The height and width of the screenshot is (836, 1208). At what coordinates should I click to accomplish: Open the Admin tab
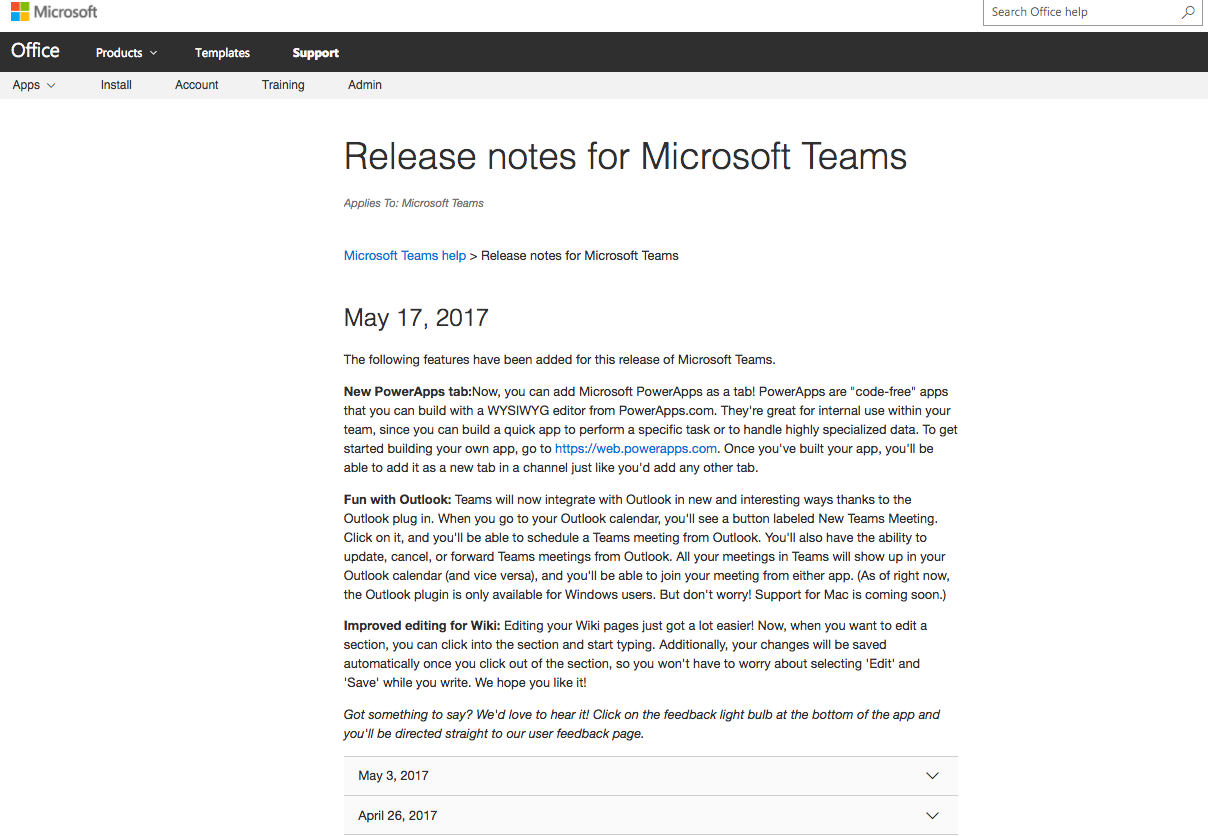click(x=365, y=85)
